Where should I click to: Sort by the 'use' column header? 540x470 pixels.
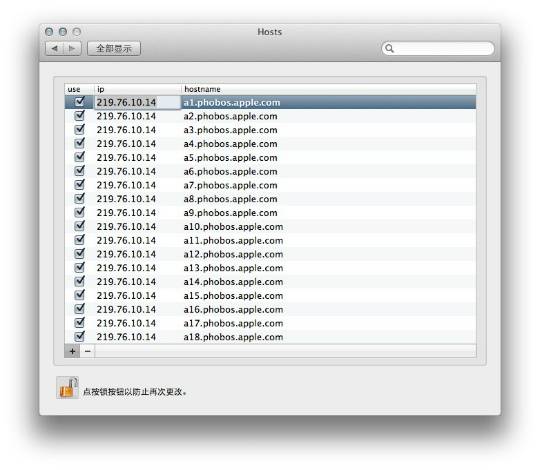(x=79, y=89)
